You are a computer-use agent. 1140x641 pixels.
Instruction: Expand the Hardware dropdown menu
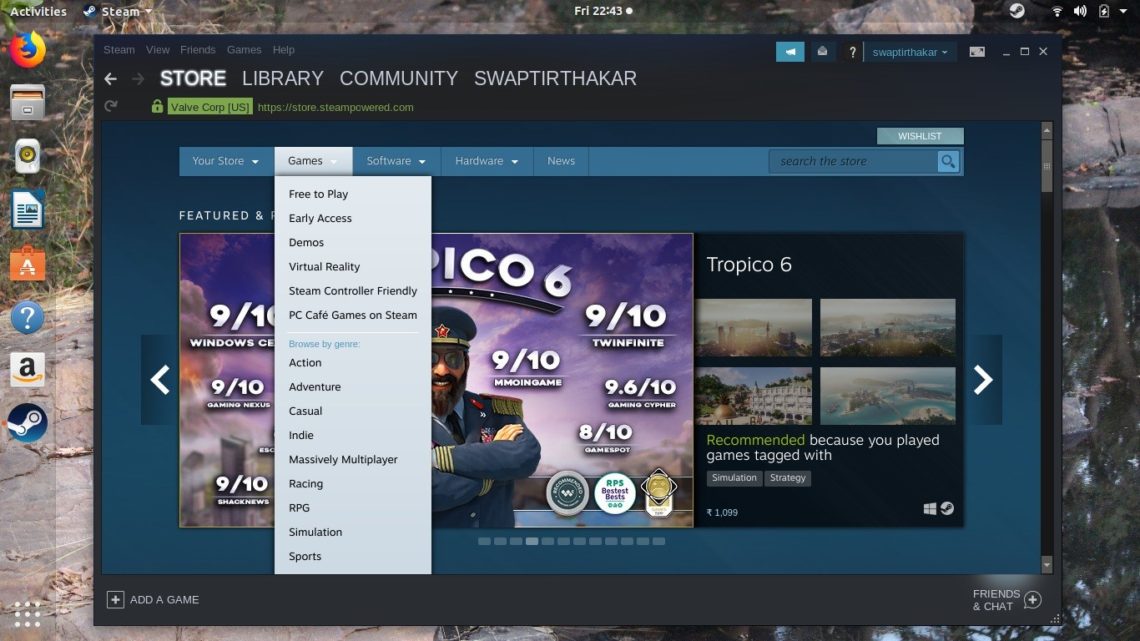[x=486, y=161]
